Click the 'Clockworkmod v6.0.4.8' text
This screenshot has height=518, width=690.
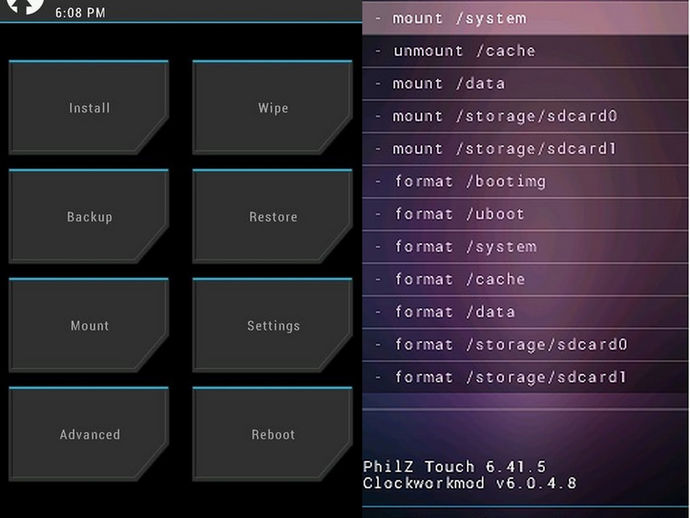pos(470,483)
